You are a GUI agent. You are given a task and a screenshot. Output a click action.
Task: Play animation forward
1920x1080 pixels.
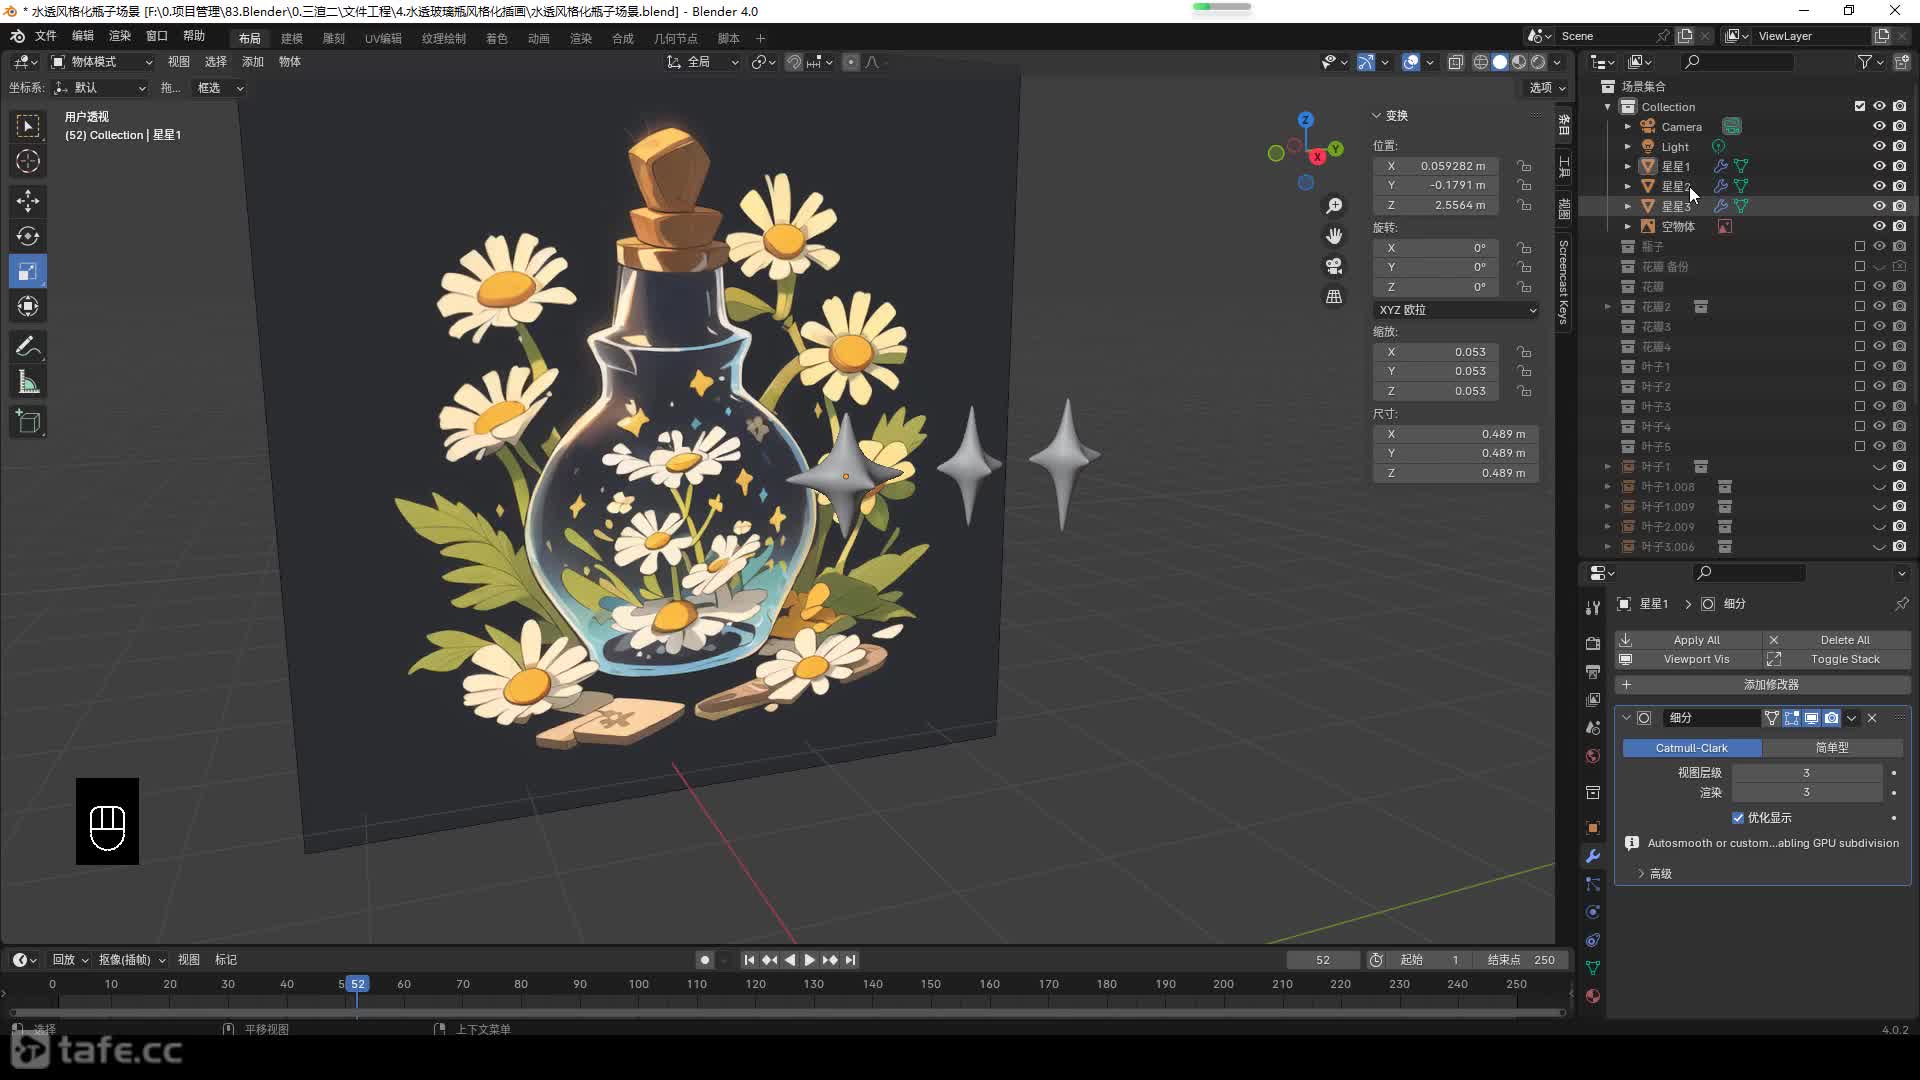coord(809,960)
